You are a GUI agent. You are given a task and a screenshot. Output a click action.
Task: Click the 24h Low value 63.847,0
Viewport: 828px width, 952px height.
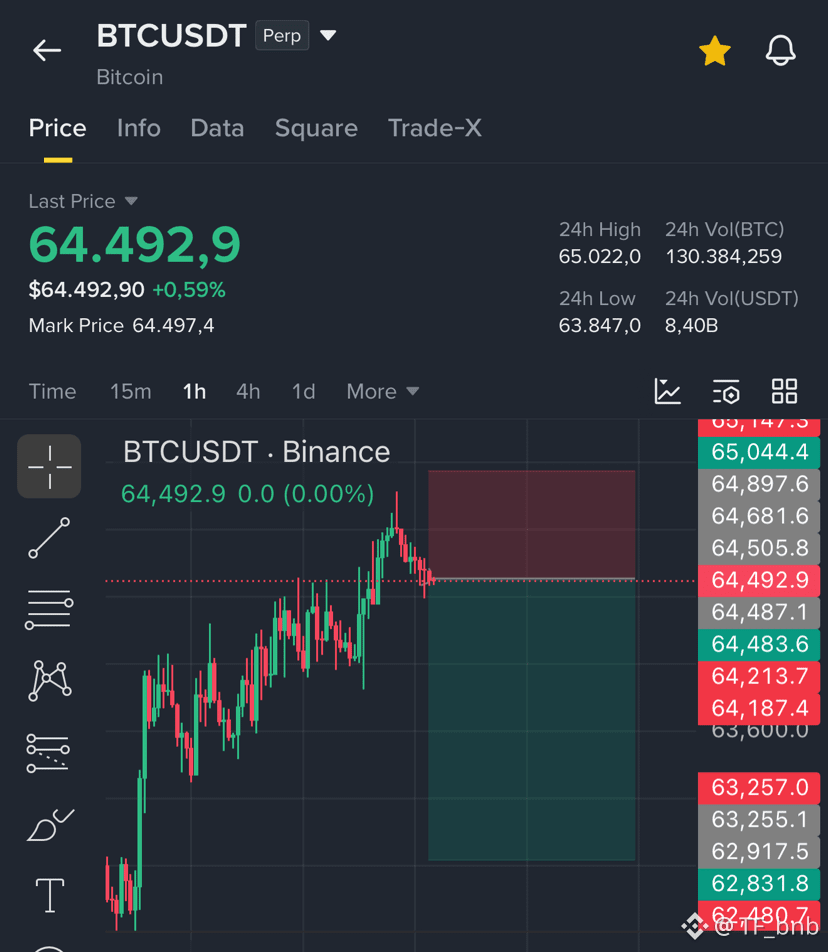click(x=600, y=325)
